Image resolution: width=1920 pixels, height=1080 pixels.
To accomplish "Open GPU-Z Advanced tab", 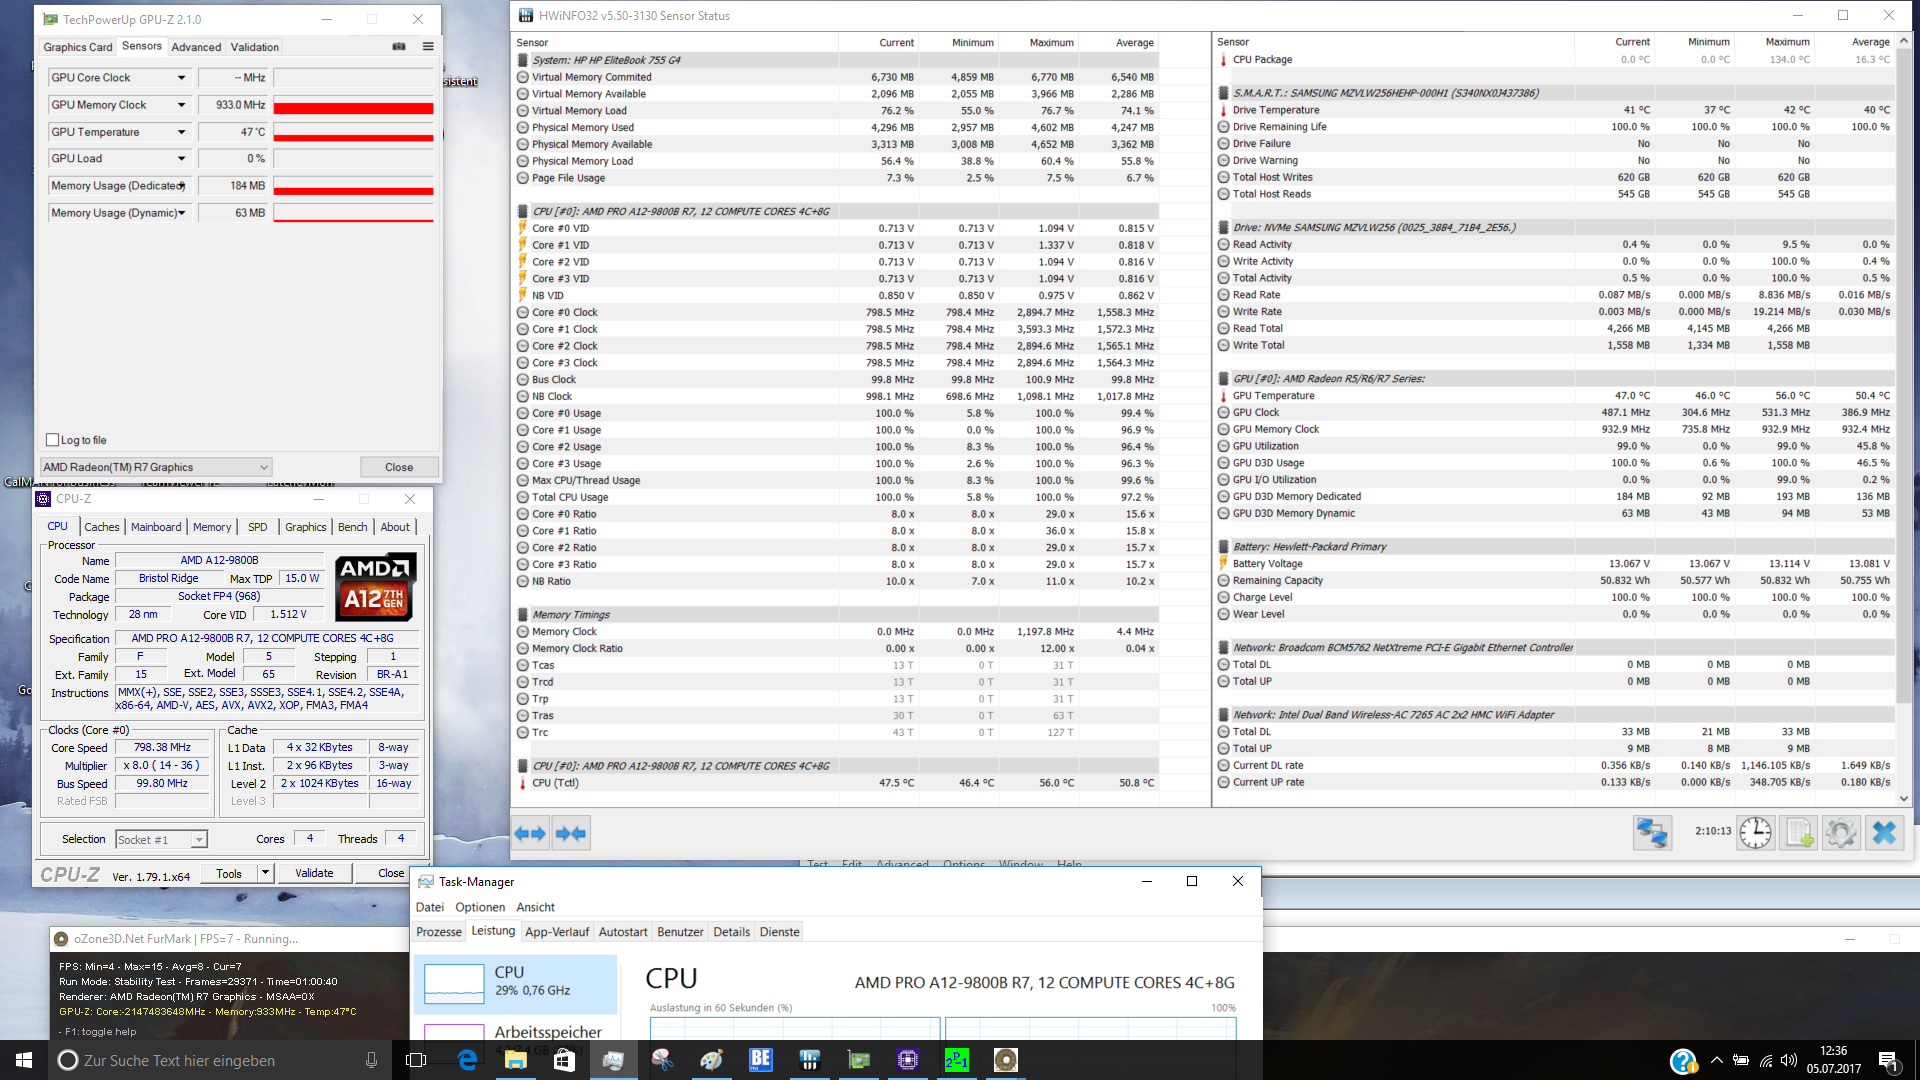I will point(196,47).
